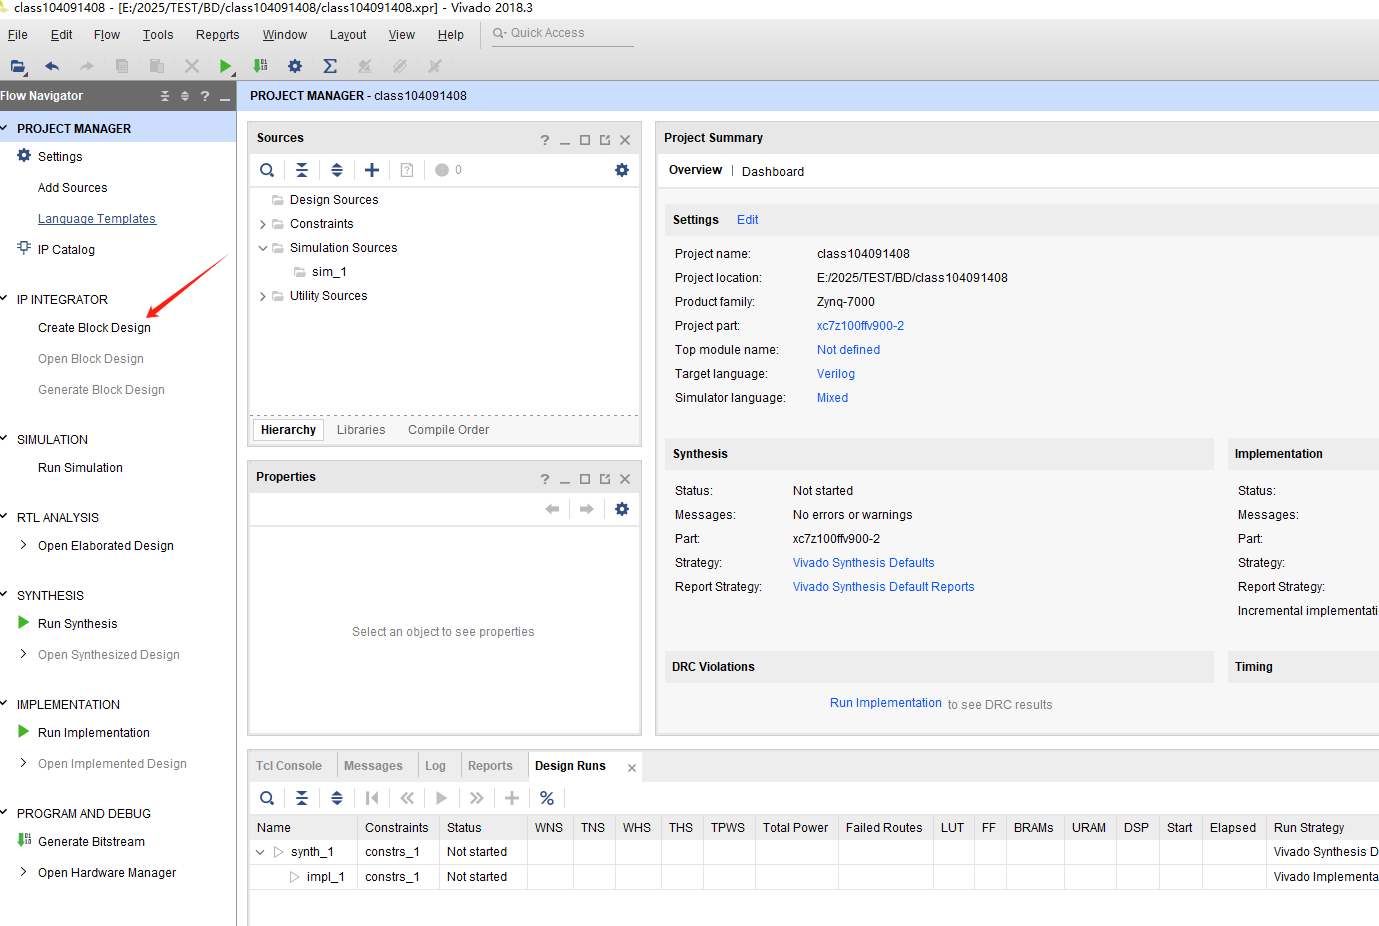
Task: Click the Quick Access search field
Action: 563,33
